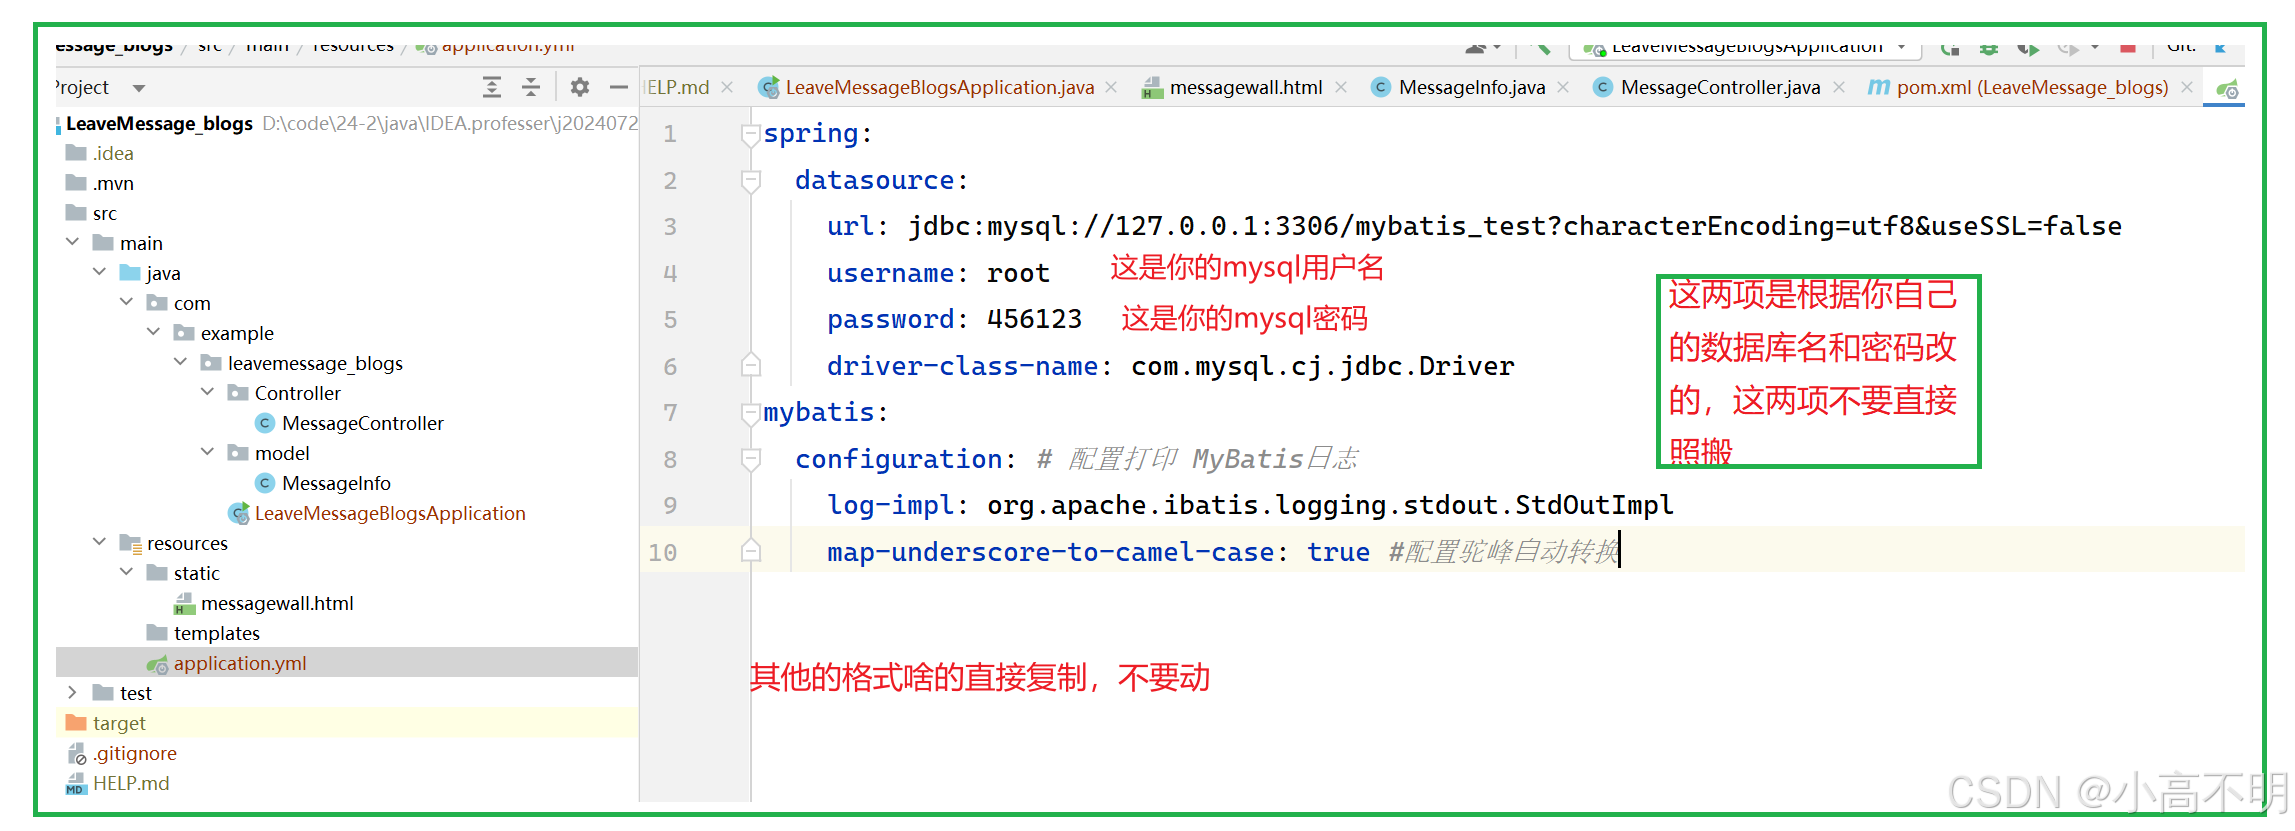Screen dimensions: 2295x831
Task: Open Project panel settings gear
Action: (x=579, y=87)
